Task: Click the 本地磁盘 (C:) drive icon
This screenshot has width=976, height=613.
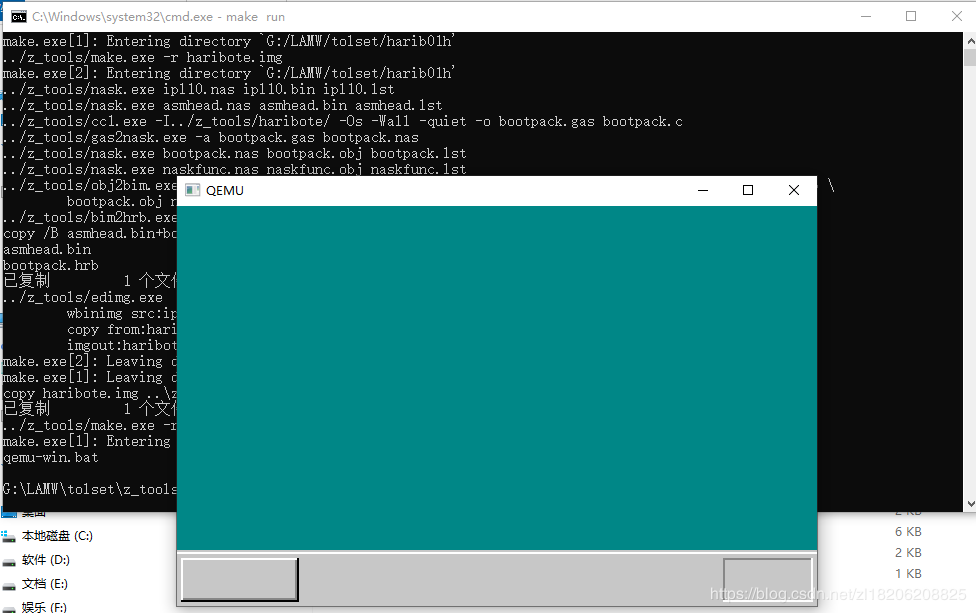Action: click(9, 536)
